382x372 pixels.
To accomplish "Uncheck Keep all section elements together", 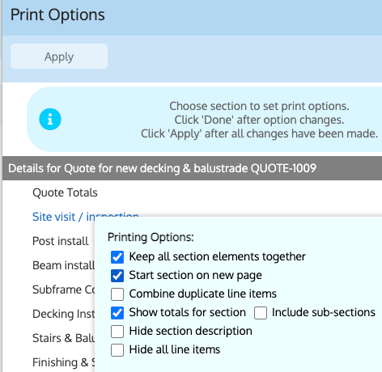I will click(x=117, y=257).
